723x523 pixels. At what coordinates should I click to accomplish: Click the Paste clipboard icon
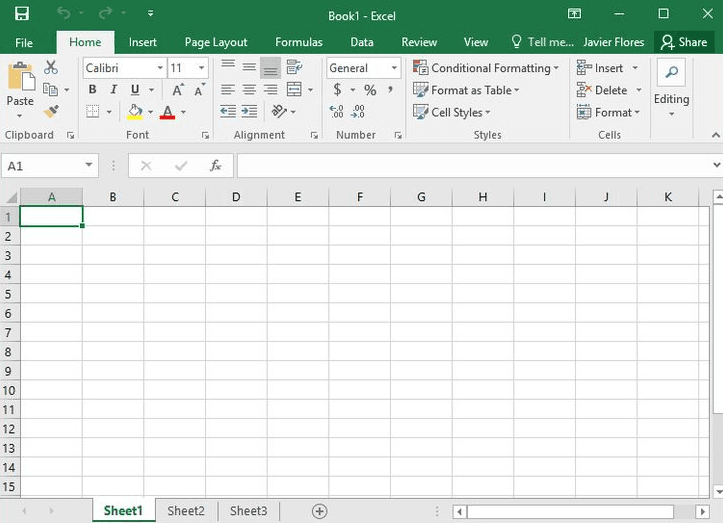tap(21, 77)
